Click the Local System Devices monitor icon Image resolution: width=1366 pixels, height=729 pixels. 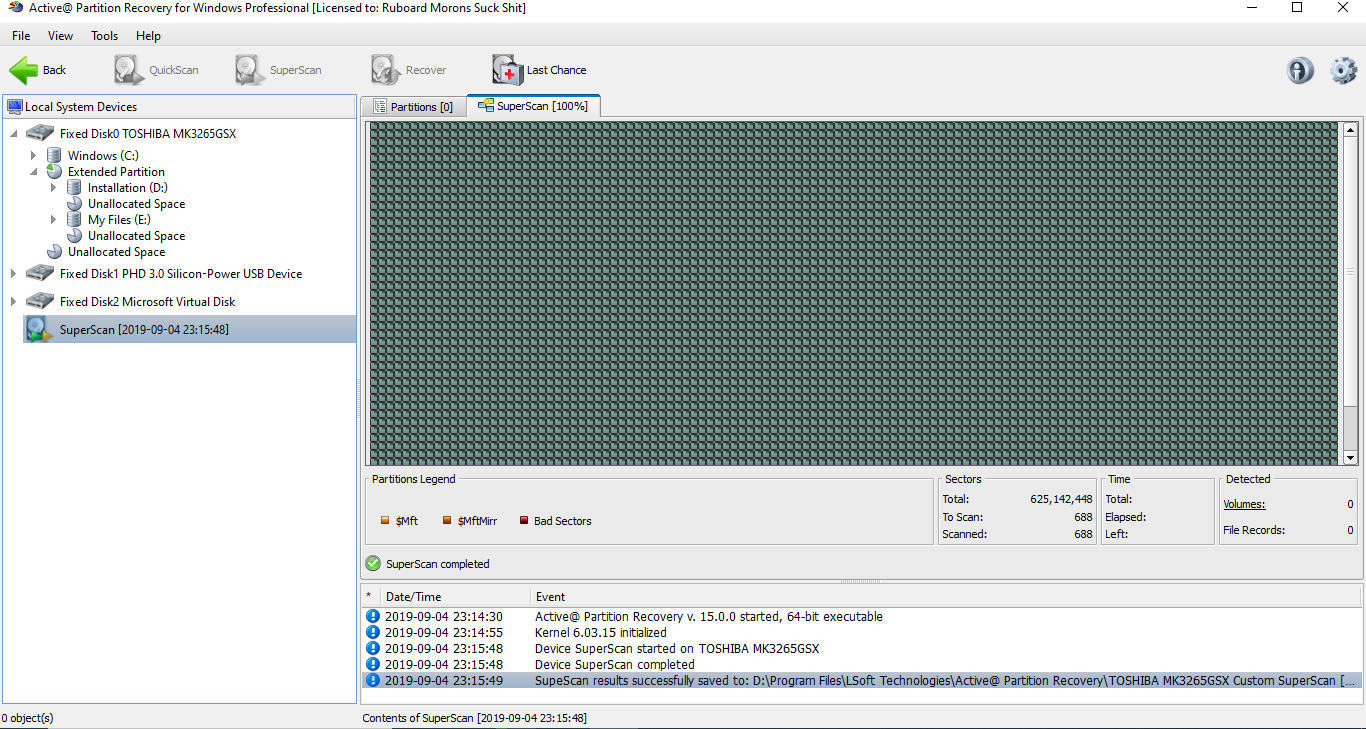click(15, 106)
